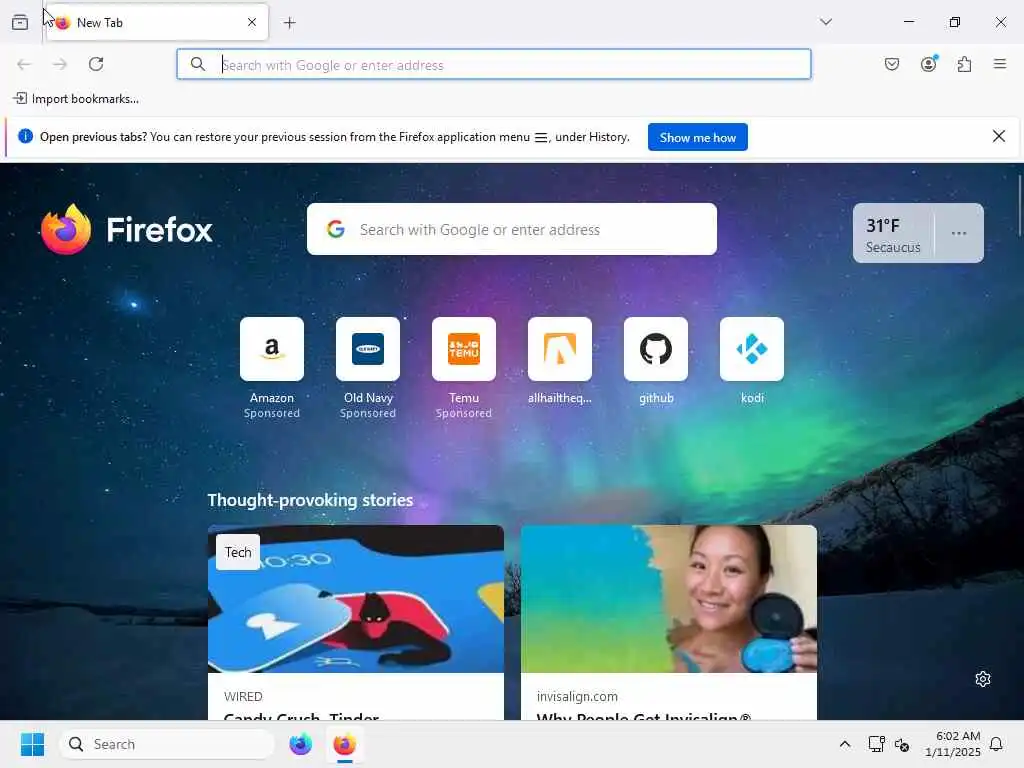1024x768 pixels.
Task: Click the Firefox logo on the page
Action: pyautogui.click(x=127, y=229)
